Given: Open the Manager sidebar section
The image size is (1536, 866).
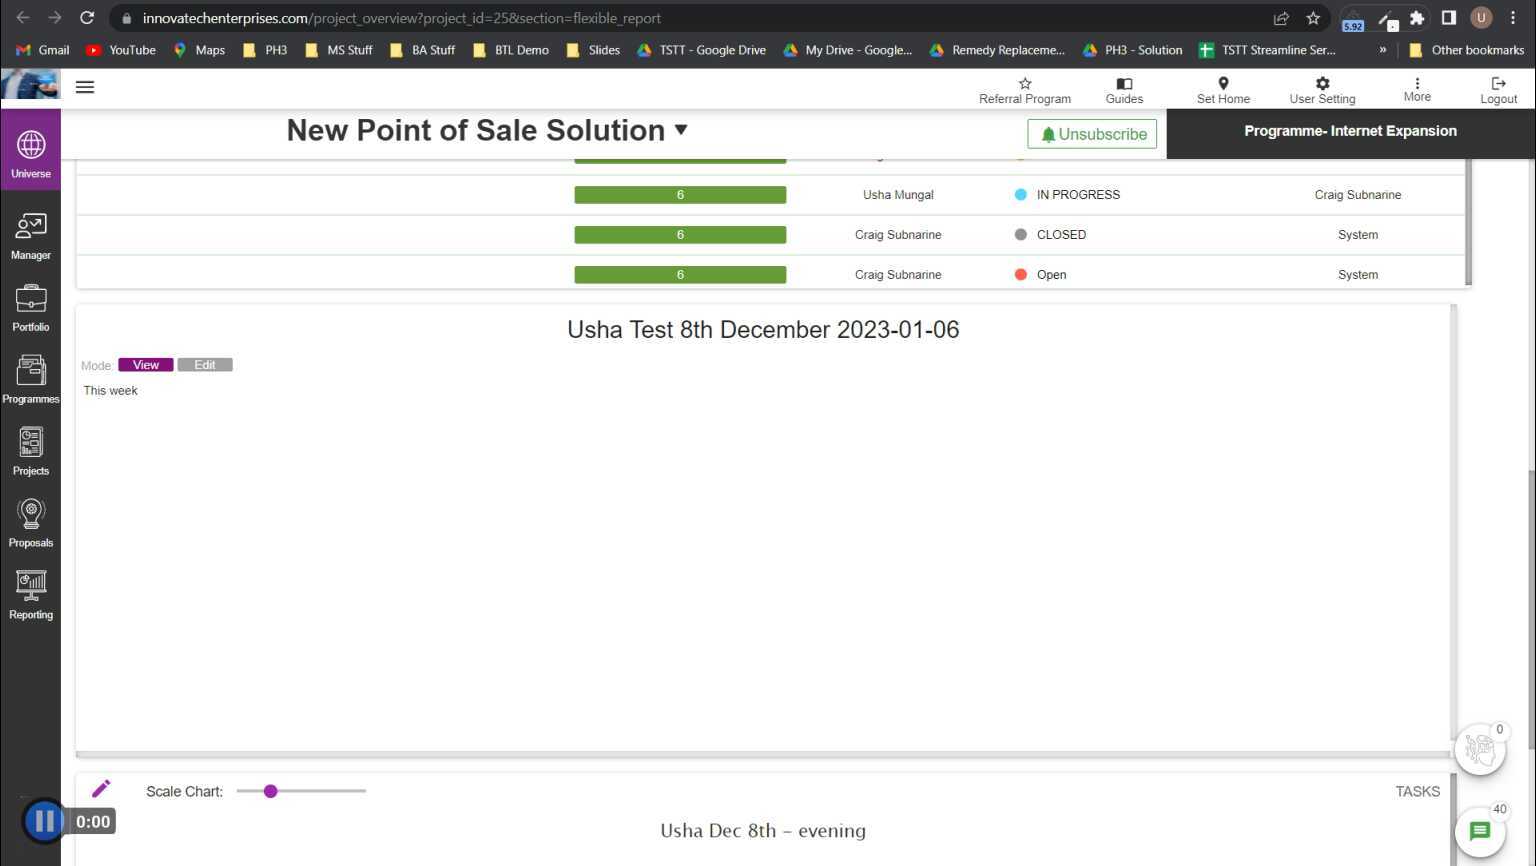Looking at the screenshot, I should pos(31,236).
